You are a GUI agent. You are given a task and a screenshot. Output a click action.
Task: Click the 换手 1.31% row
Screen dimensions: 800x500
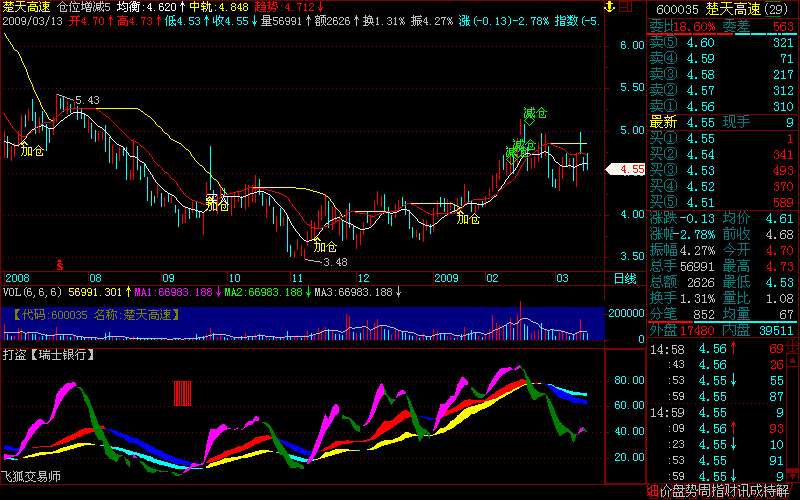coord(682,298)
